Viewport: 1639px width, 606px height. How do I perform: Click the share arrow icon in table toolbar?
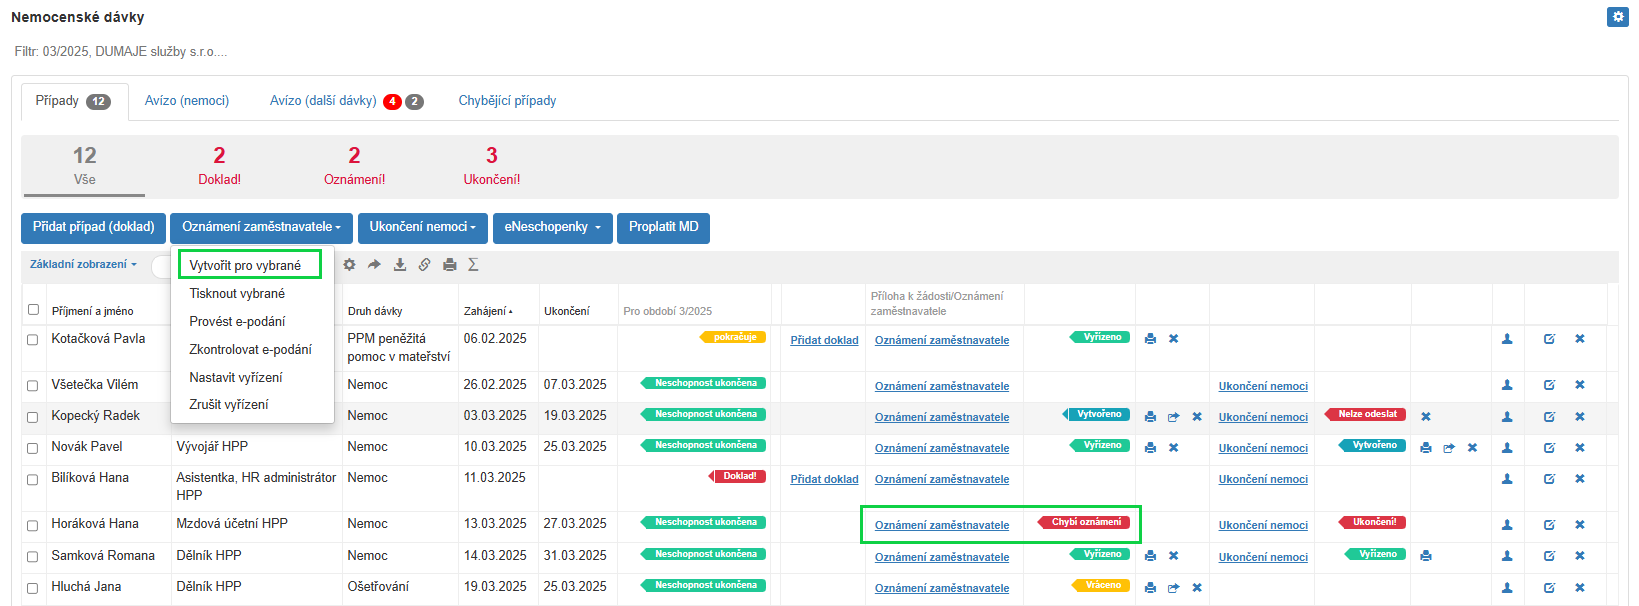[374, 265]
